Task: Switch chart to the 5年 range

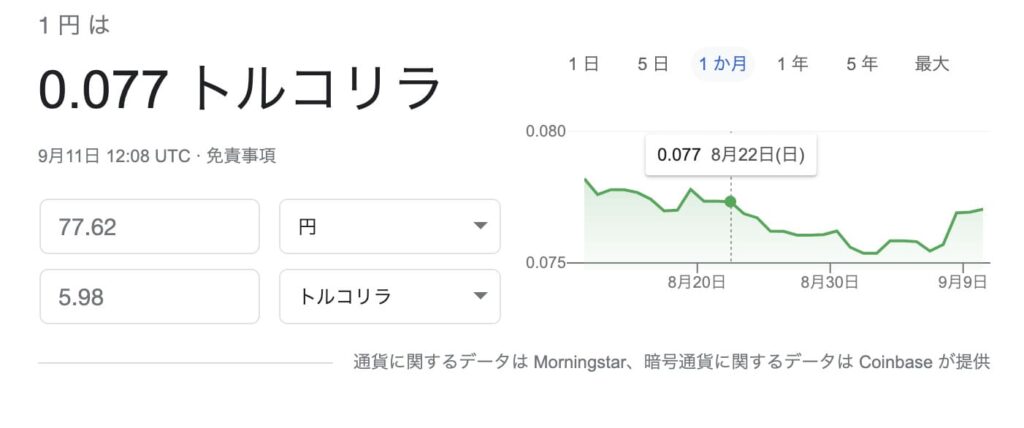Action: pos(861,64)
